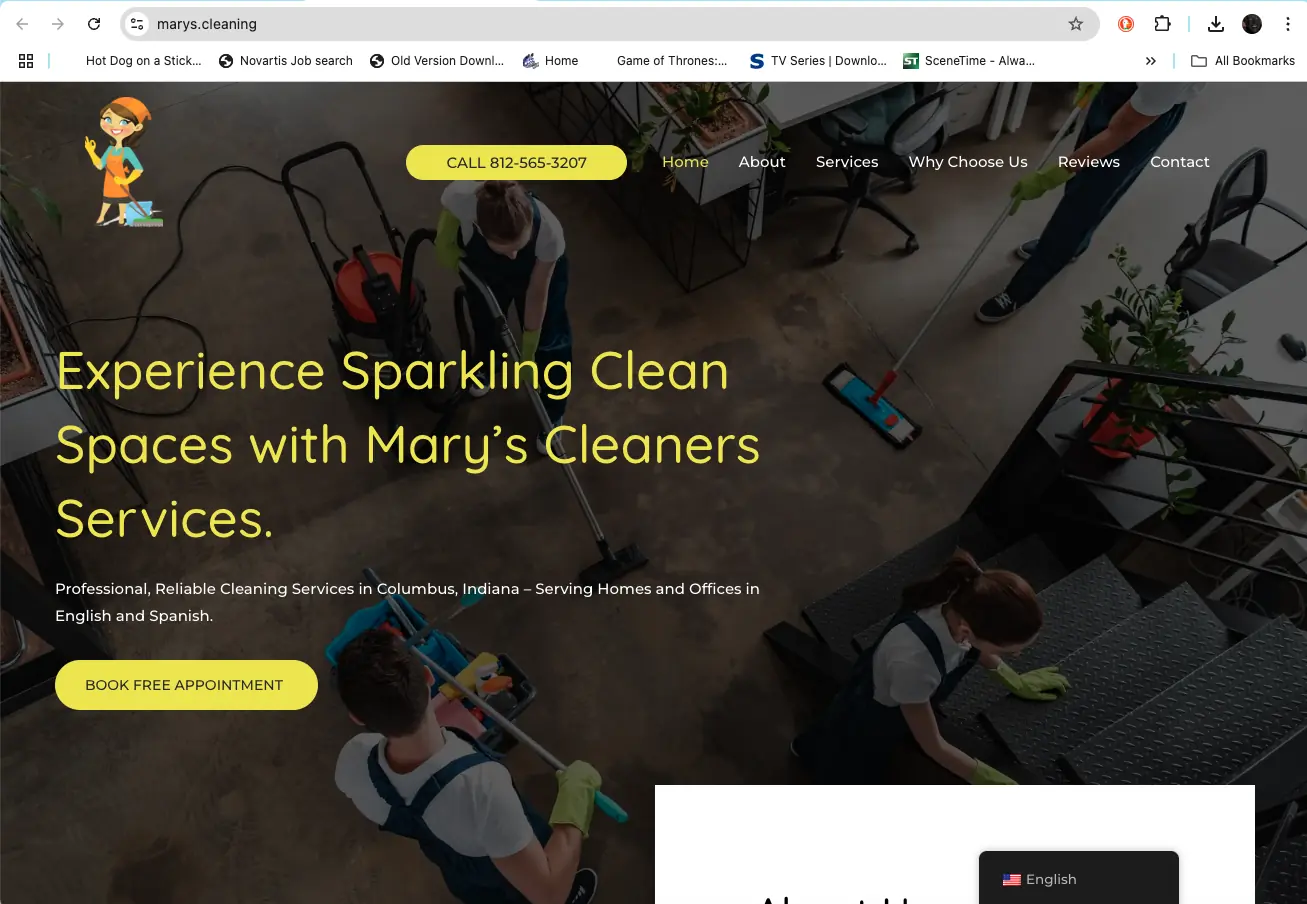Screen dimensions: 1307x904
Task: Click the browser back arrow
Action: coord(22,24)
